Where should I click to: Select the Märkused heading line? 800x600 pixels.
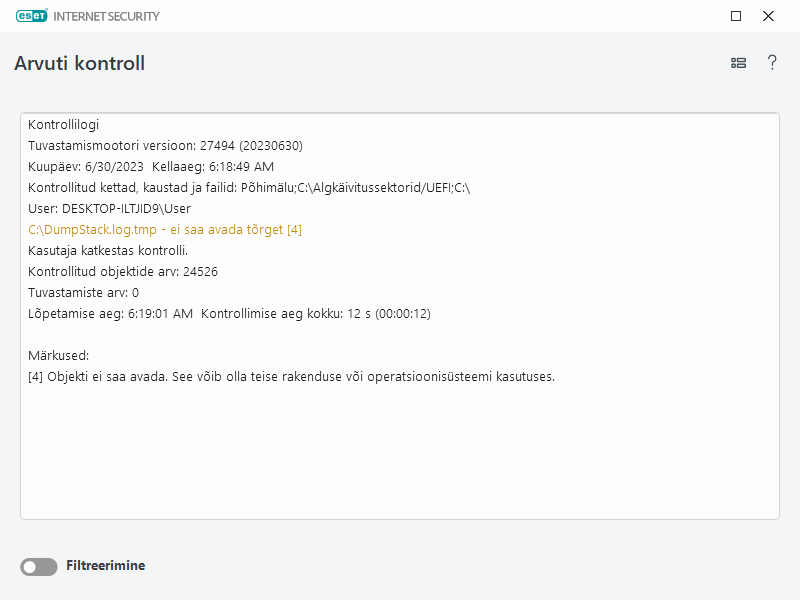coord(59,355)
